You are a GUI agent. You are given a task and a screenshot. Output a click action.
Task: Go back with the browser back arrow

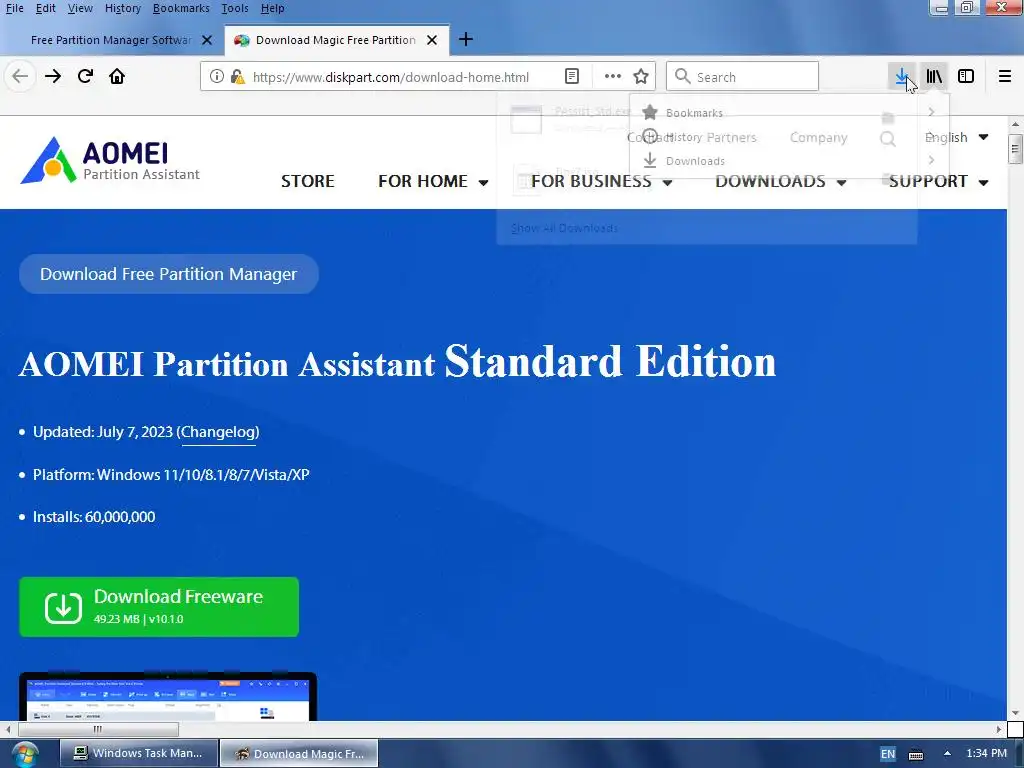(20, 76)
